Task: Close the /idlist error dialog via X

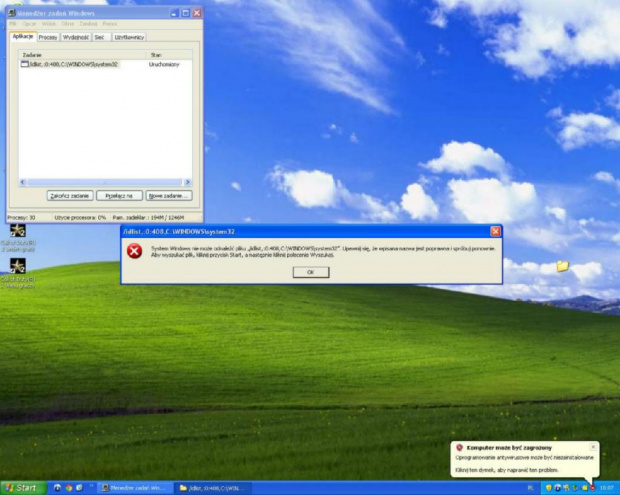Action: click(495, 231)
